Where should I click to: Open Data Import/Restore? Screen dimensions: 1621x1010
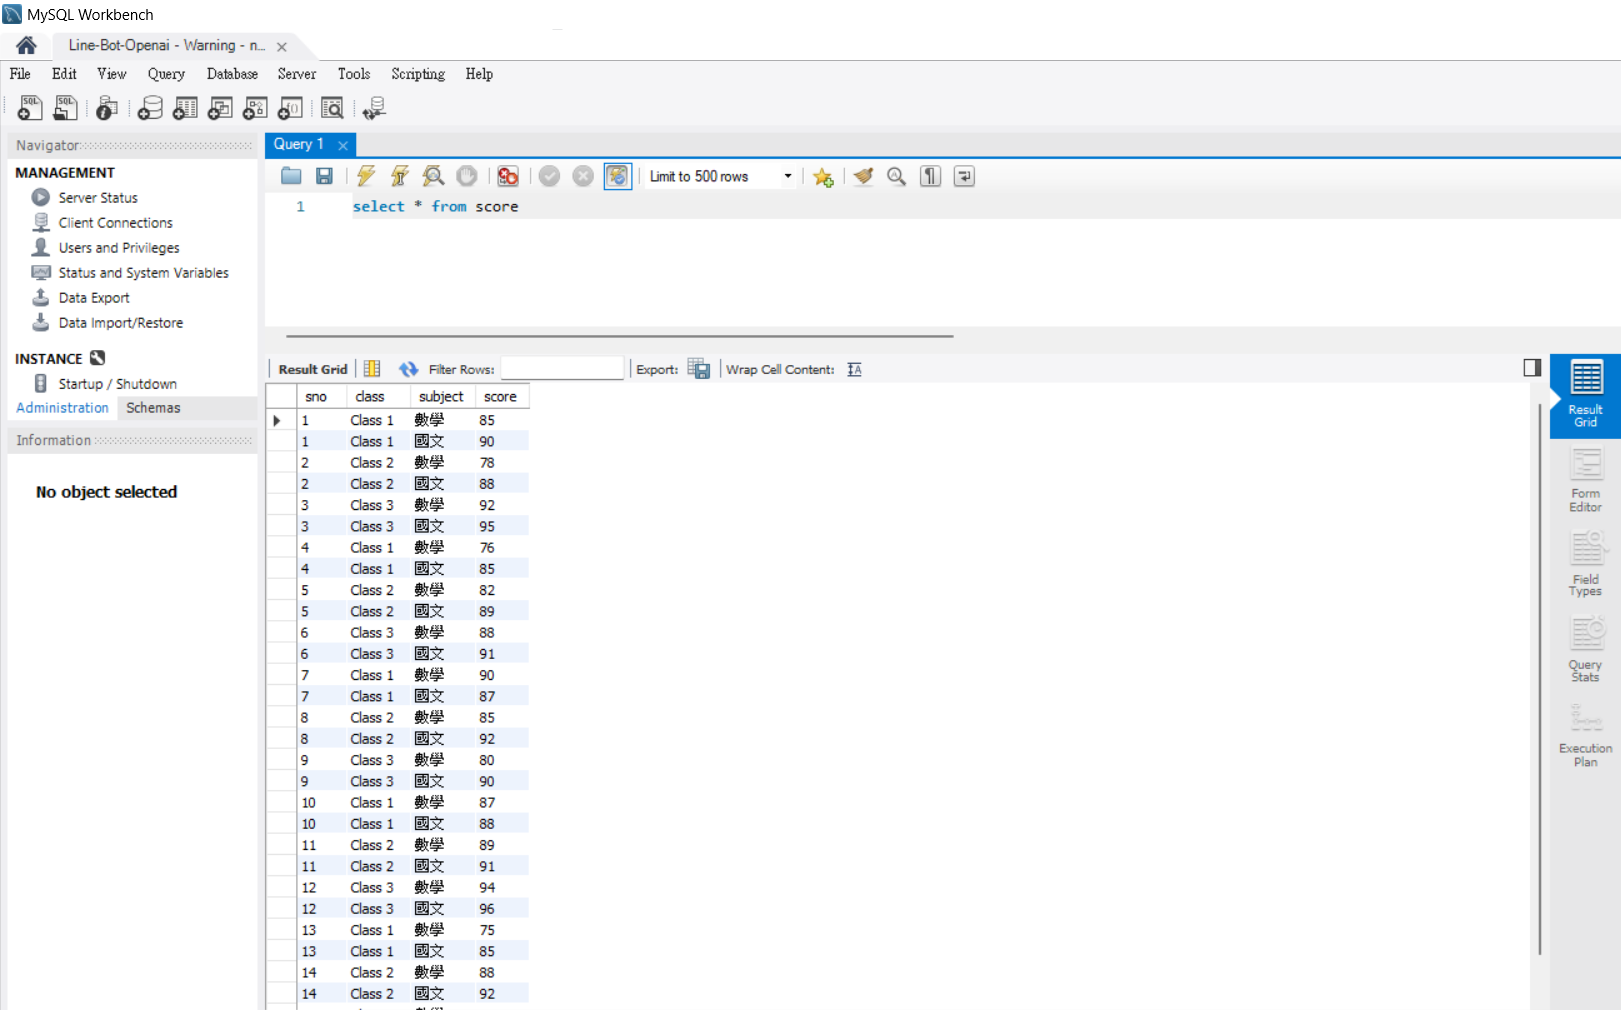[x=121, y=323]
